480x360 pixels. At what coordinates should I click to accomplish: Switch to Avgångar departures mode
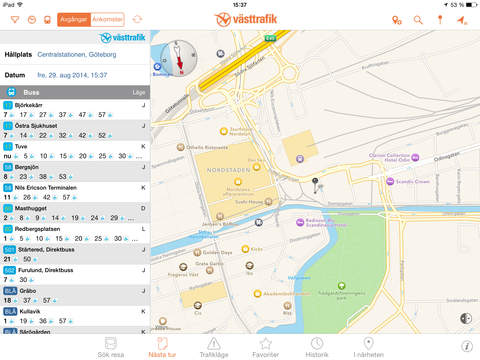[x=74, y=19]
